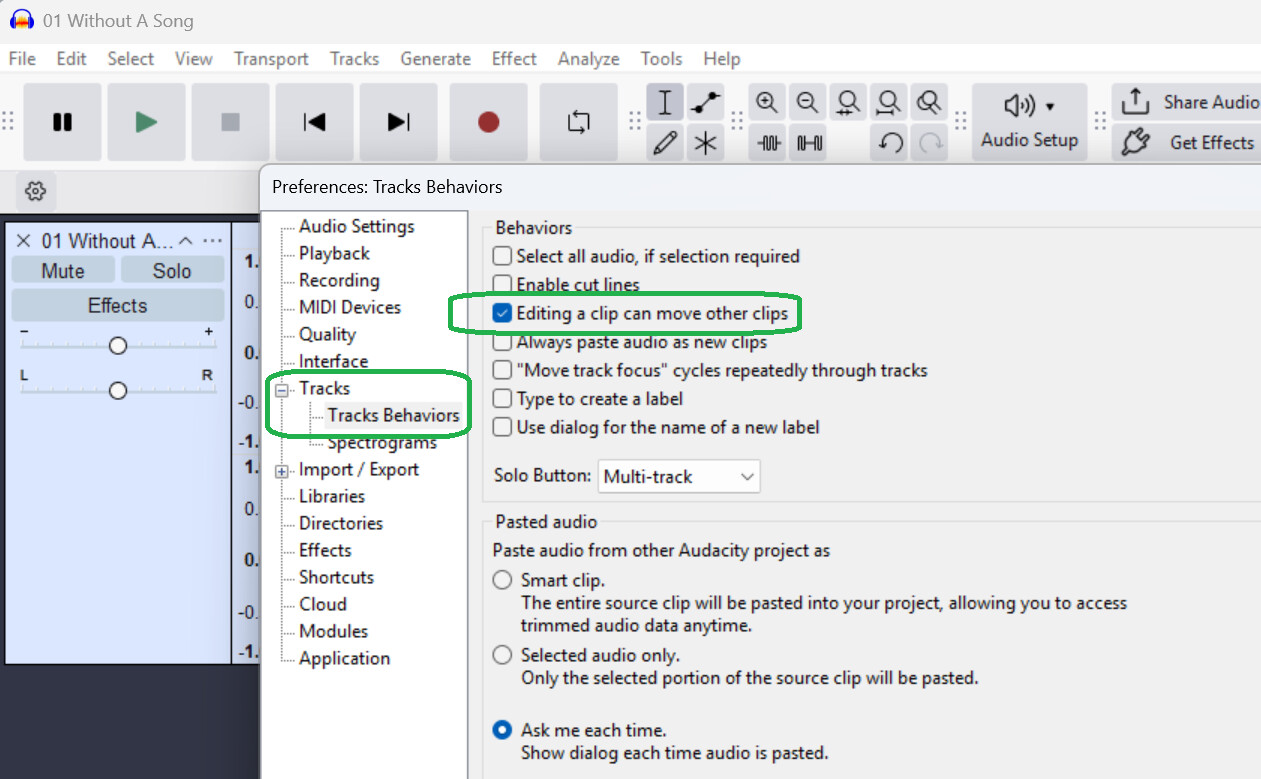This screenshot has width=1261, height=779.
Task: Click the track Effects button
Action: (x=117, y=306)
